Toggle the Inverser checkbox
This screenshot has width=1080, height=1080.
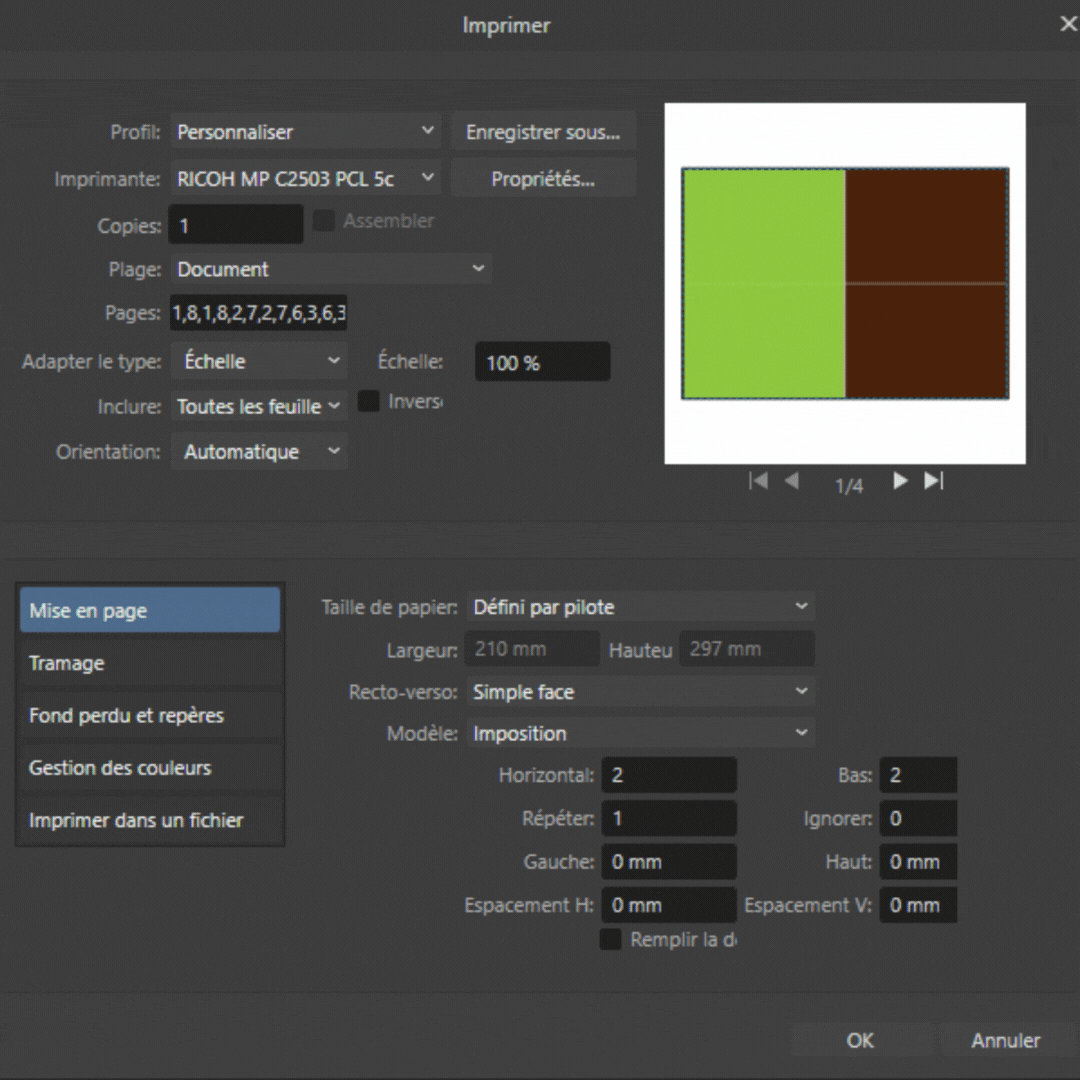[x=368, y=401]
